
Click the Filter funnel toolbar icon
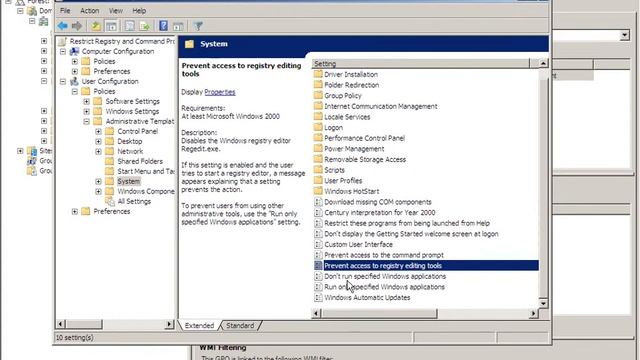click(x=198, y=26)
